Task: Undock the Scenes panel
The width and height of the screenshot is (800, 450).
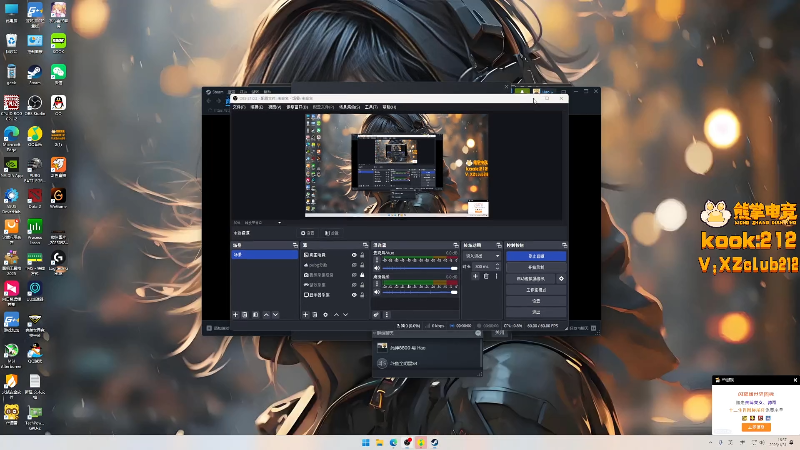Action: pos(295,245)
